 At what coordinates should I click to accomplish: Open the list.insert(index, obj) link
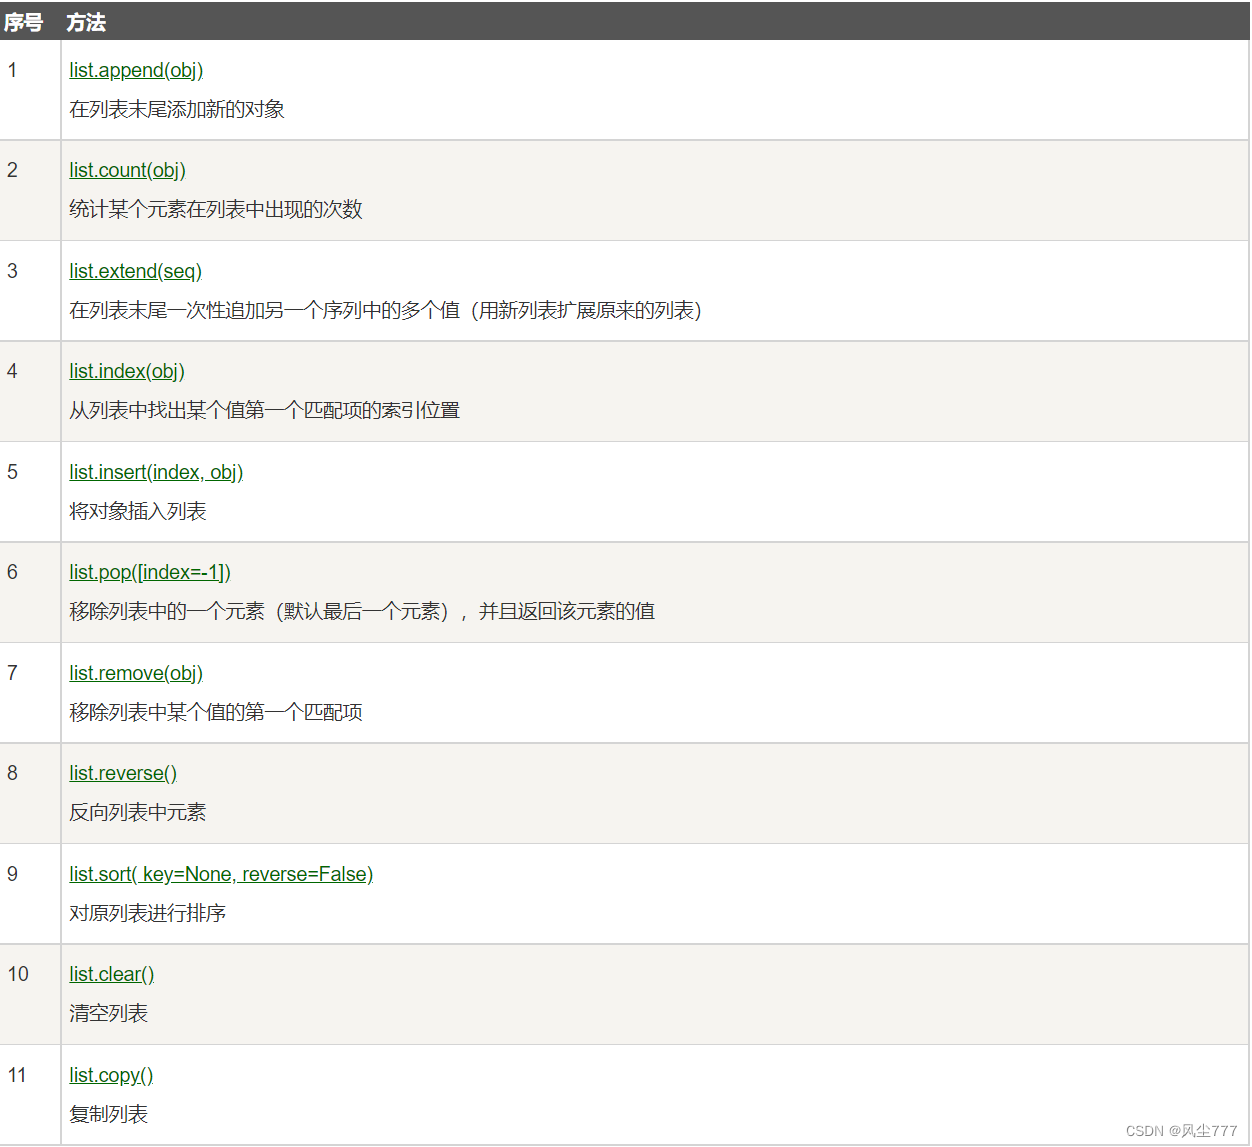coord(156,473)
